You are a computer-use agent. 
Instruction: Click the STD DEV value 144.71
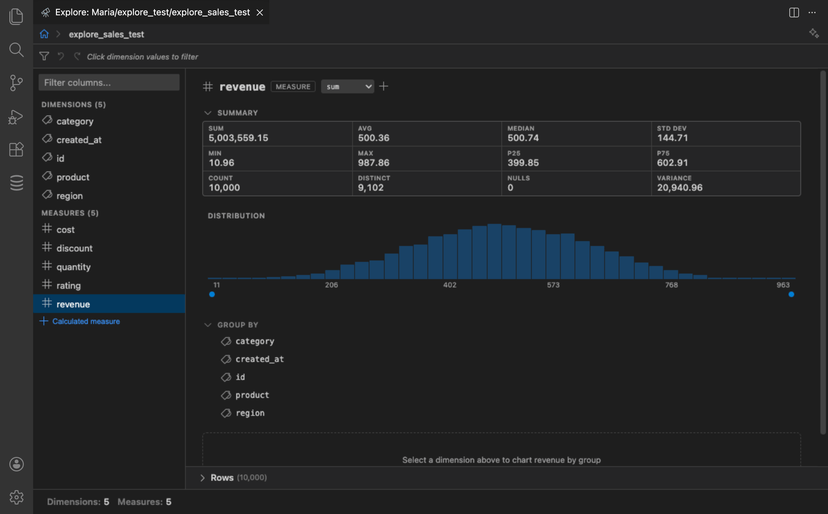coord(672,138)
